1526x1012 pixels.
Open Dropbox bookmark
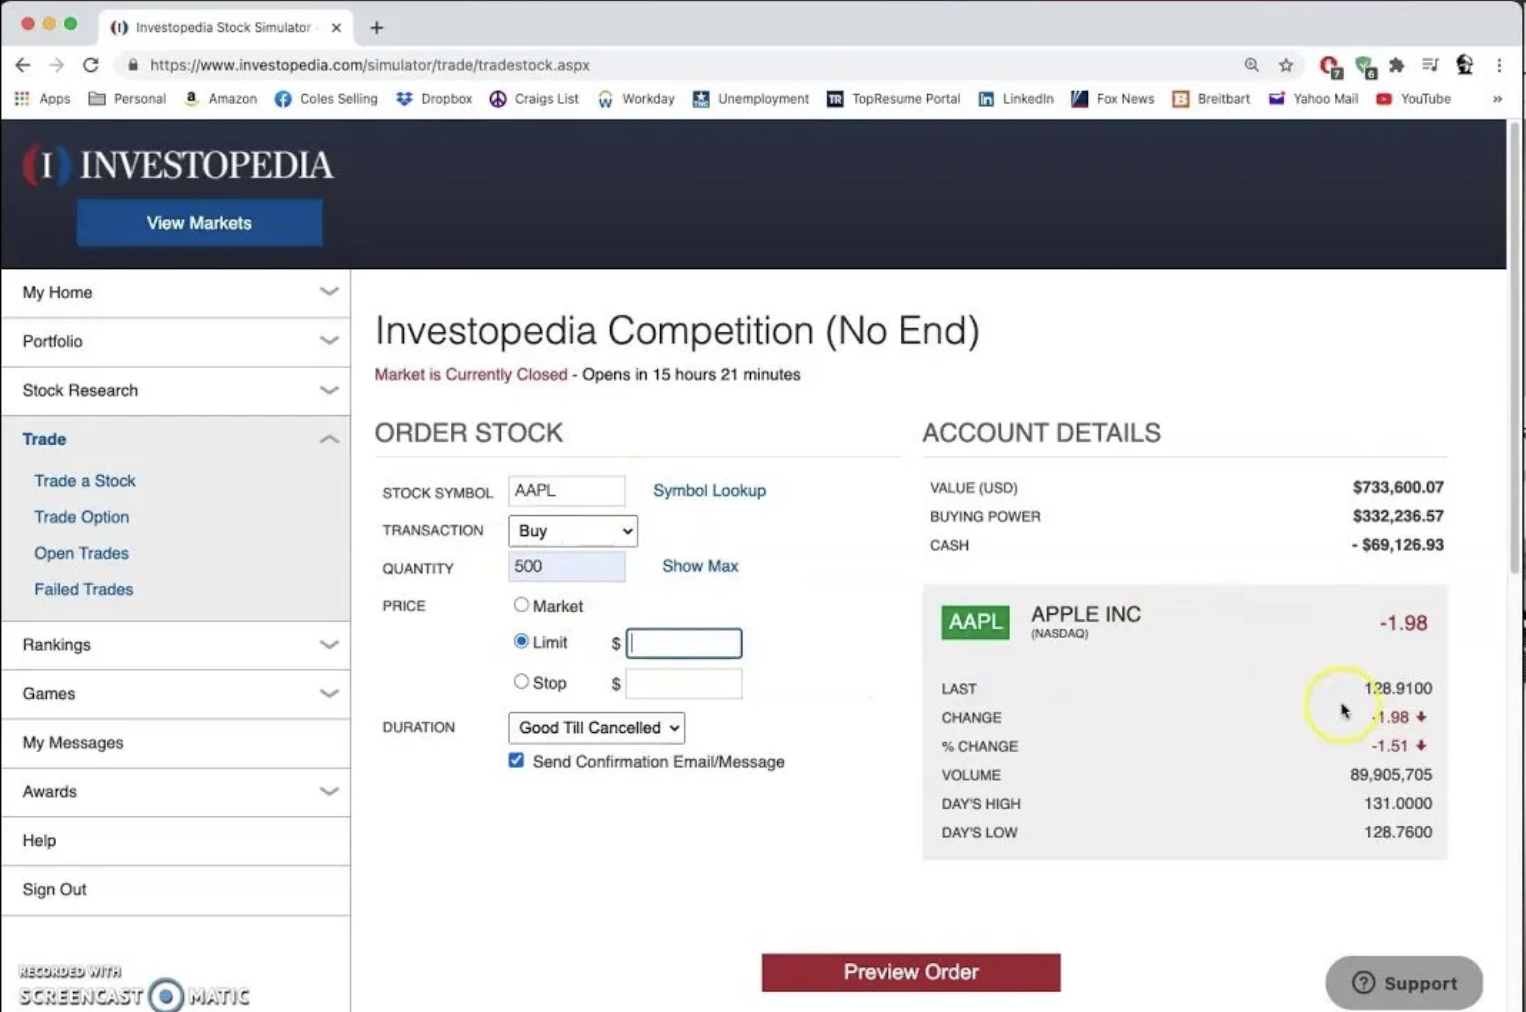pos(434,99)
